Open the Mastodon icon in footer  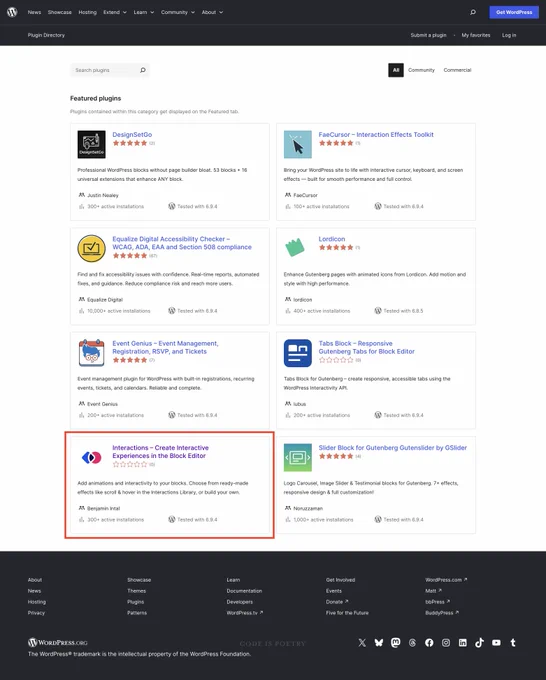click(396, 643)
